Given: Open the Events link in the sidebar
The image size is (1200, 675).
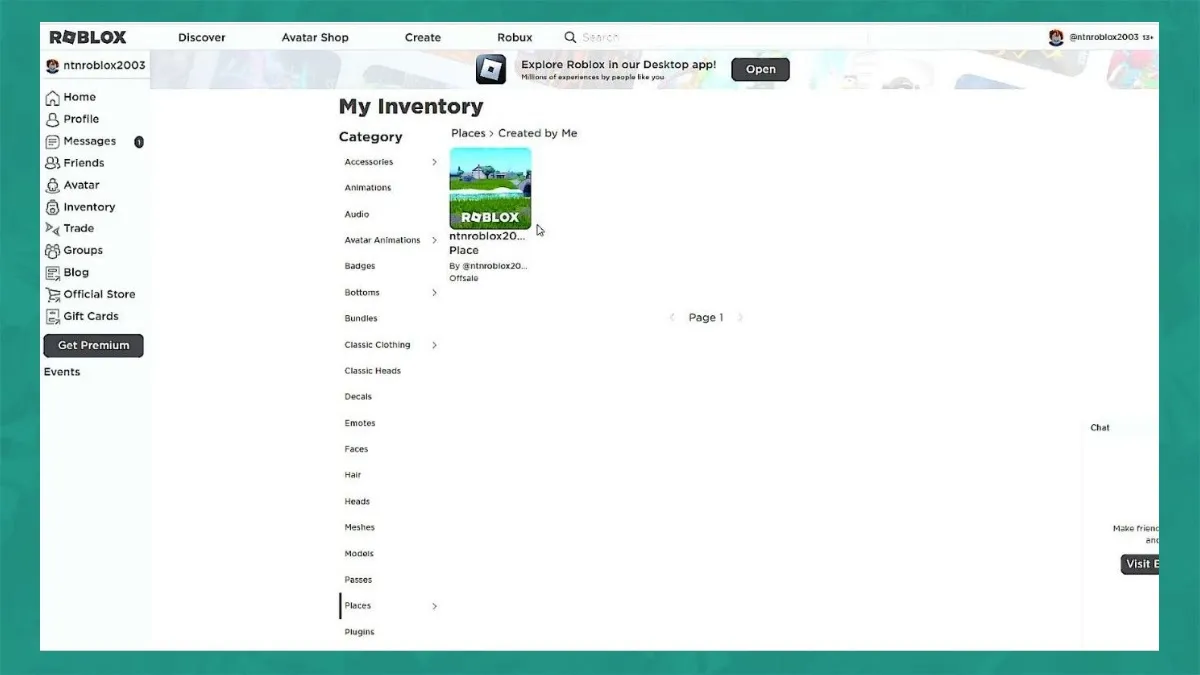Looking at the screenshot, I should tap(62, 372).
